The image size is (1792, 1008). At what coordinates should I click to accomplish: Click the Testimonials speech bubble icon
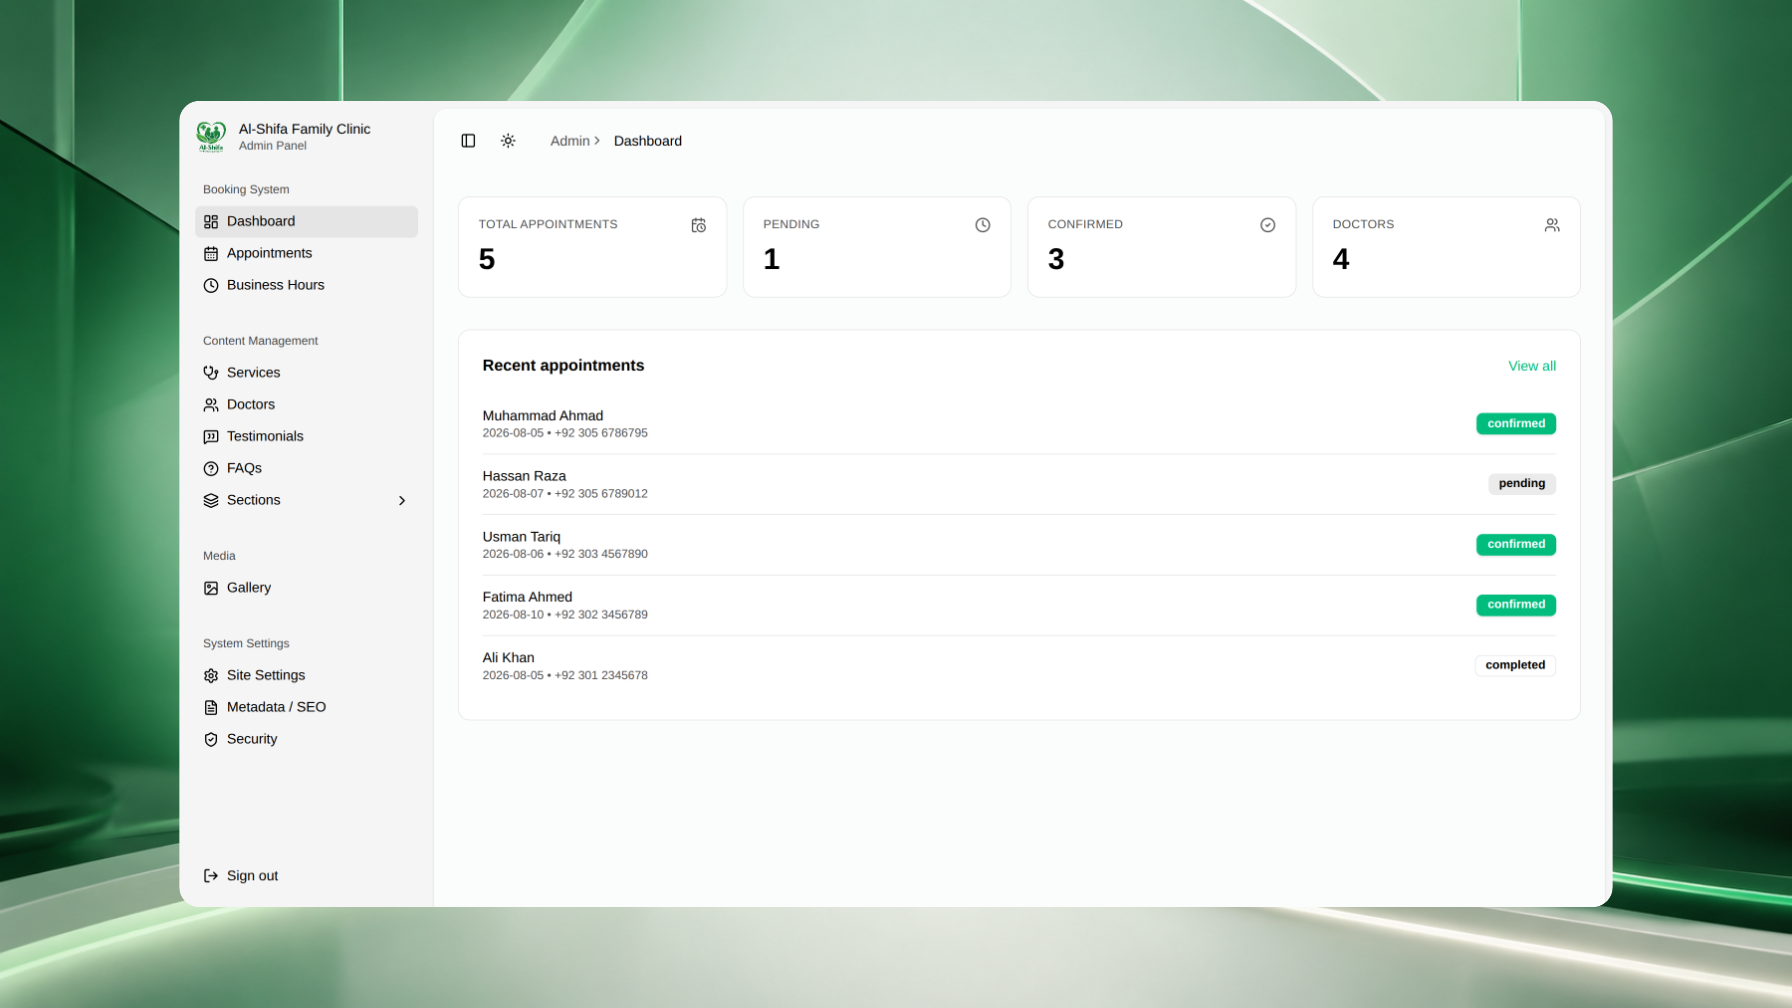point(211,437)
